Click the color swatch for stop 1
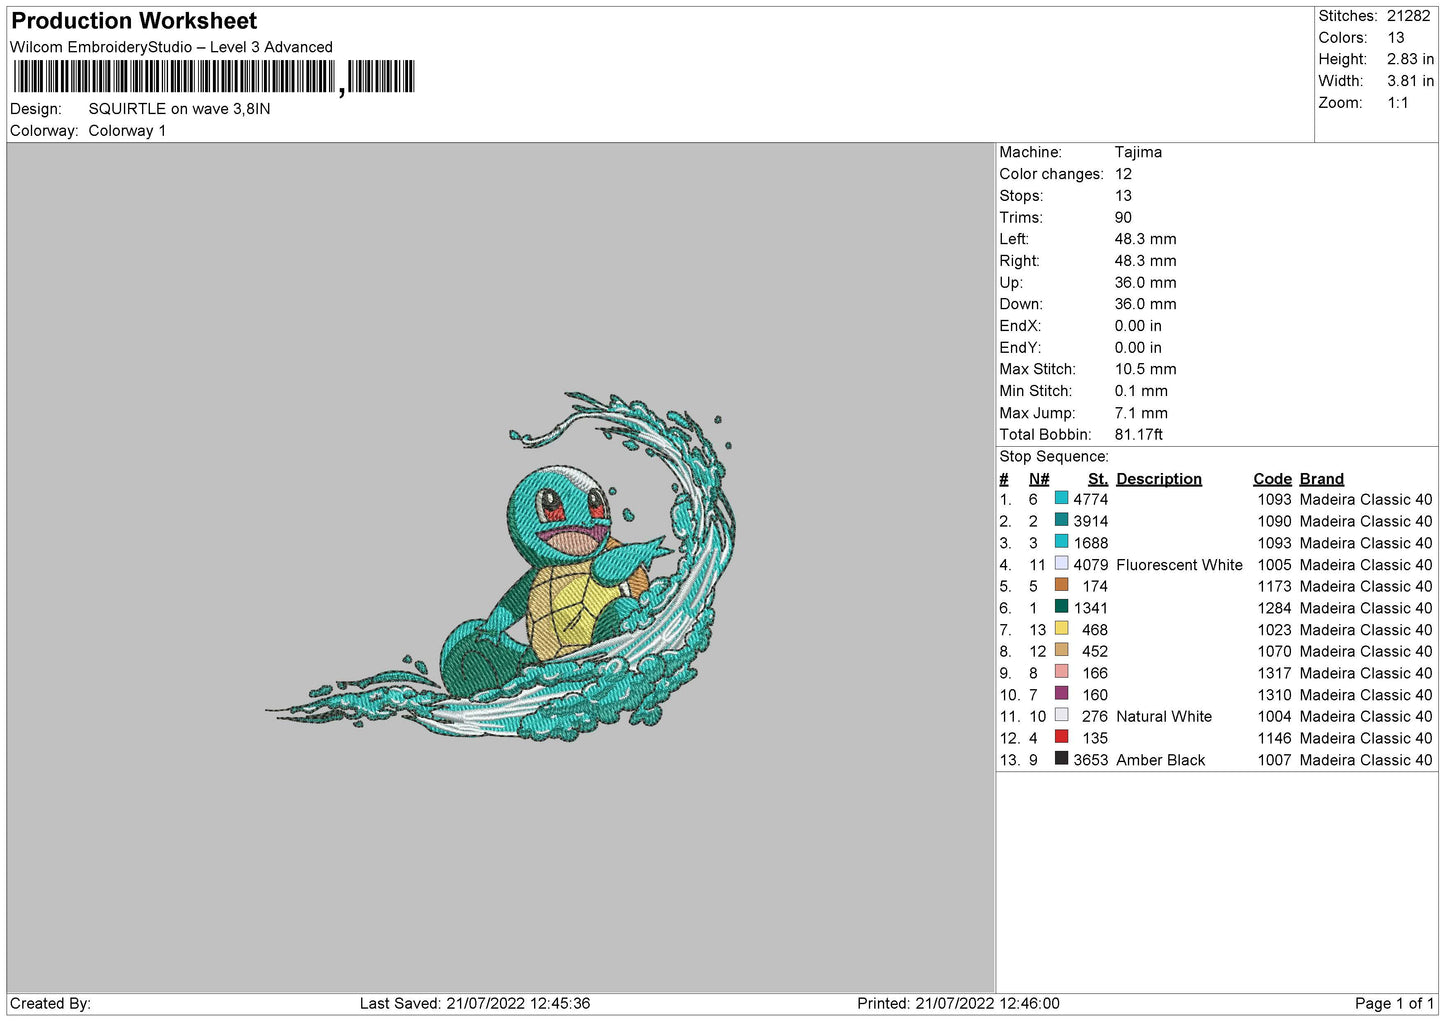Viewport: 1445px width, 1021px height. click(x=1061, y=498)
